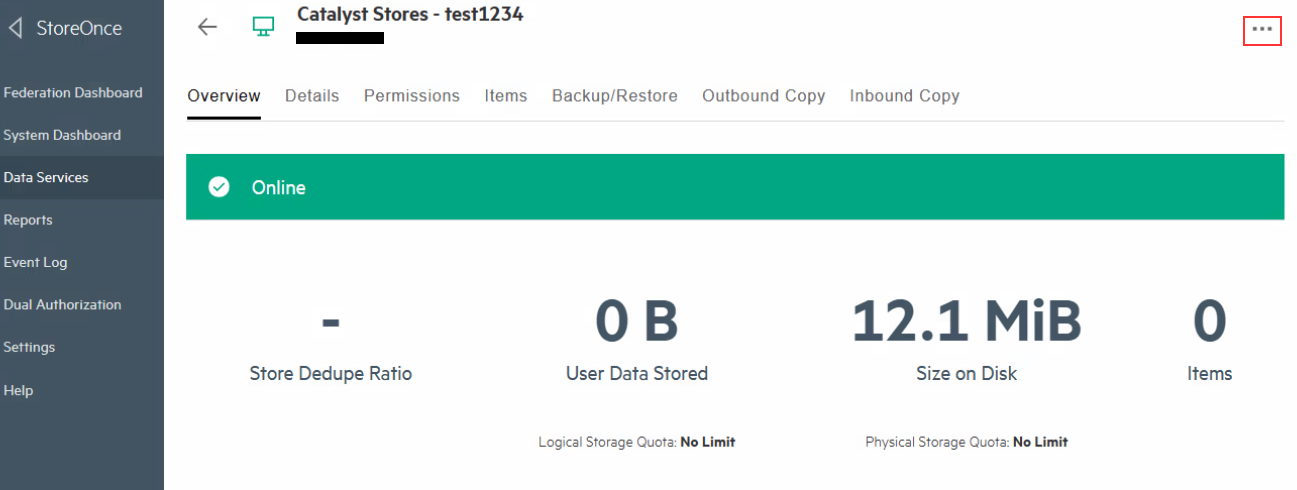This screenshot has height=490, width=1297.
Task: Navigate to Dual Authorization
Action: pyautogui.click(x=62, y=305)
